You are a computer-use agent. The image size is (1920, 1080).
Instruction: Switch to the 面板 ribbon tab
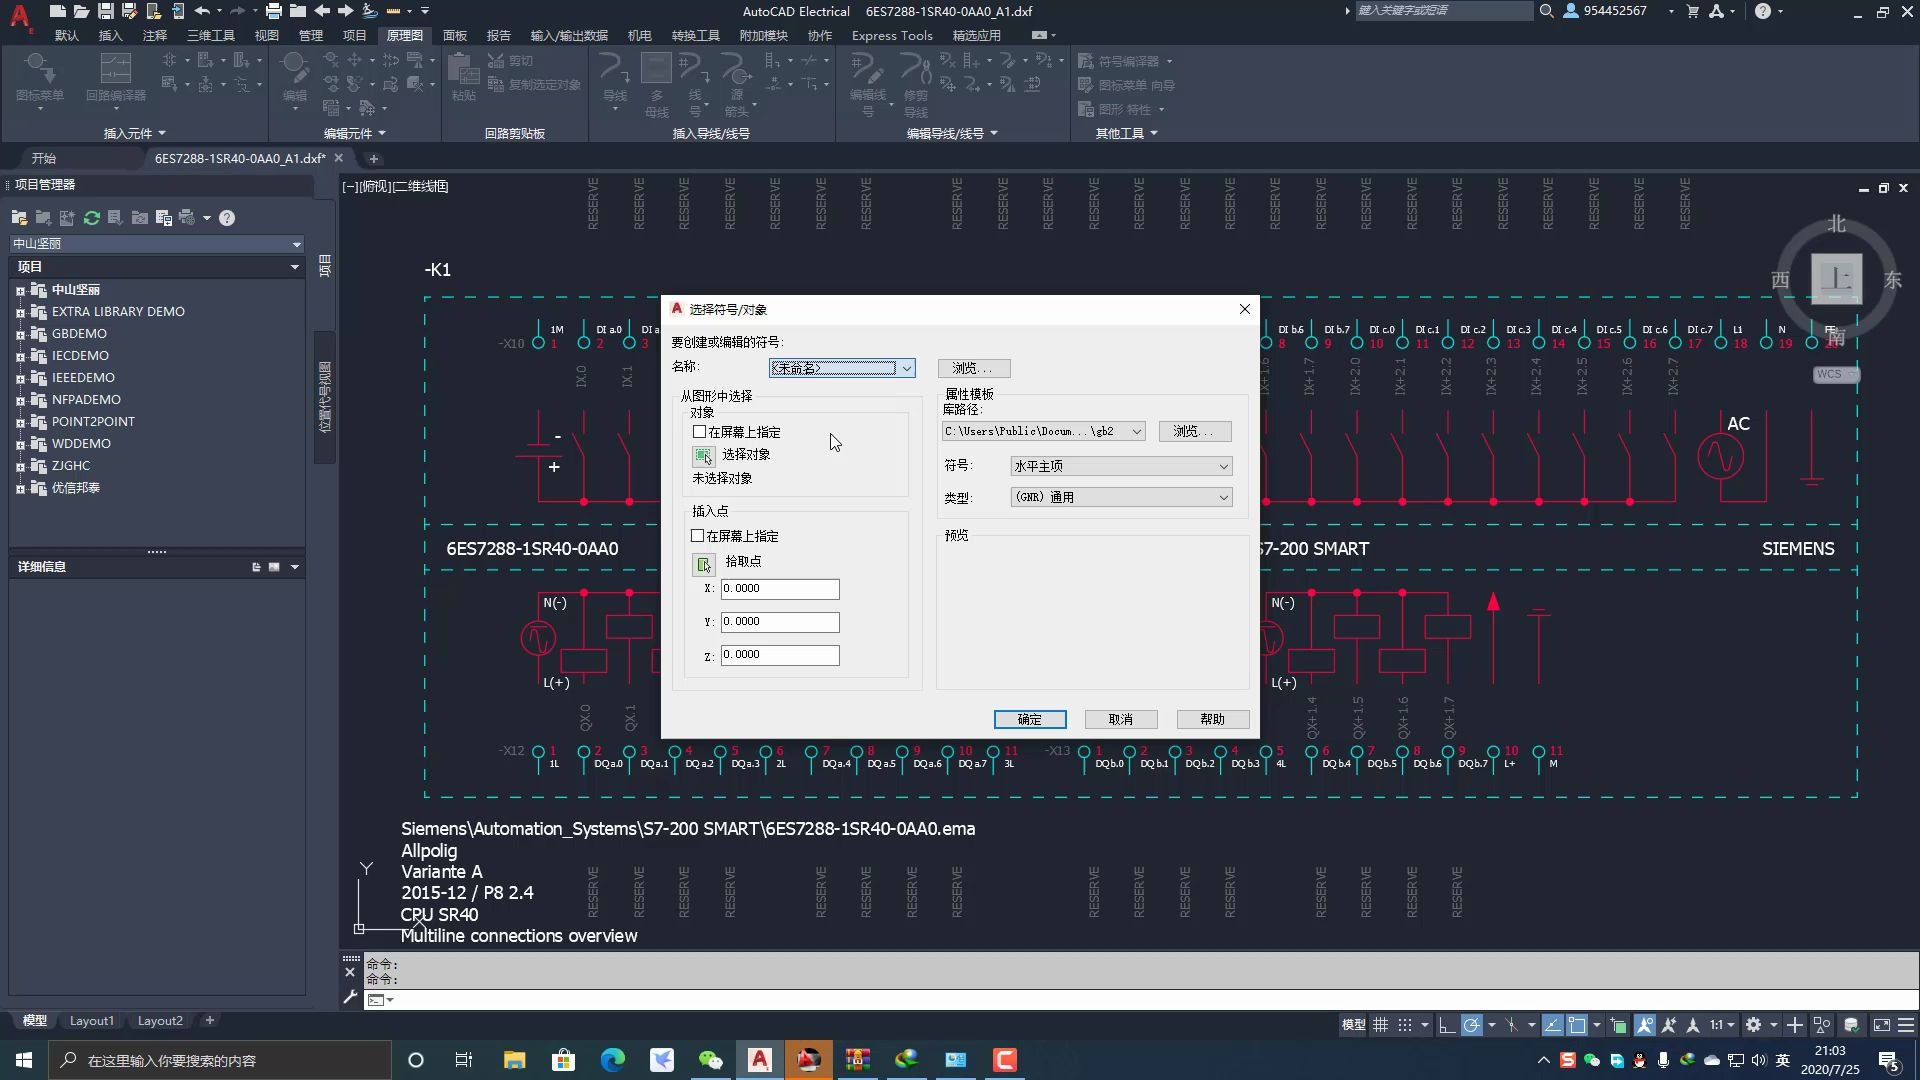[455, 35]
